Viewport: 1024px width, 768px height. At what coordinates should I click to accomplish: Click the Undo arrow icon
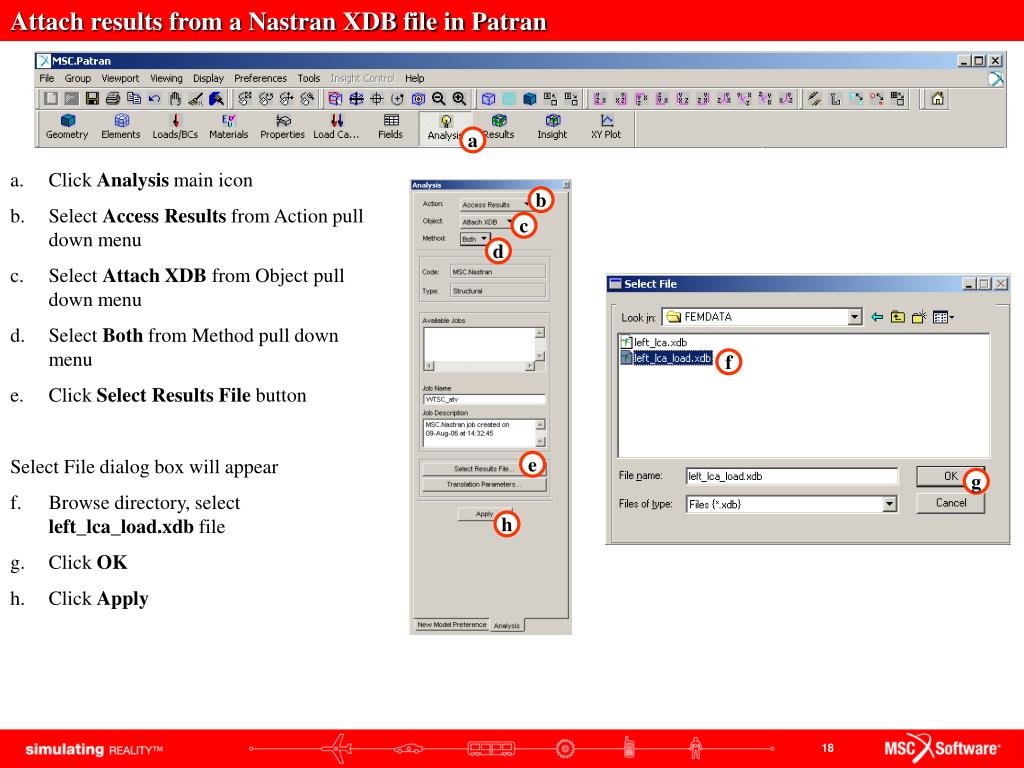pyautogui.click(x=154, y=99)
